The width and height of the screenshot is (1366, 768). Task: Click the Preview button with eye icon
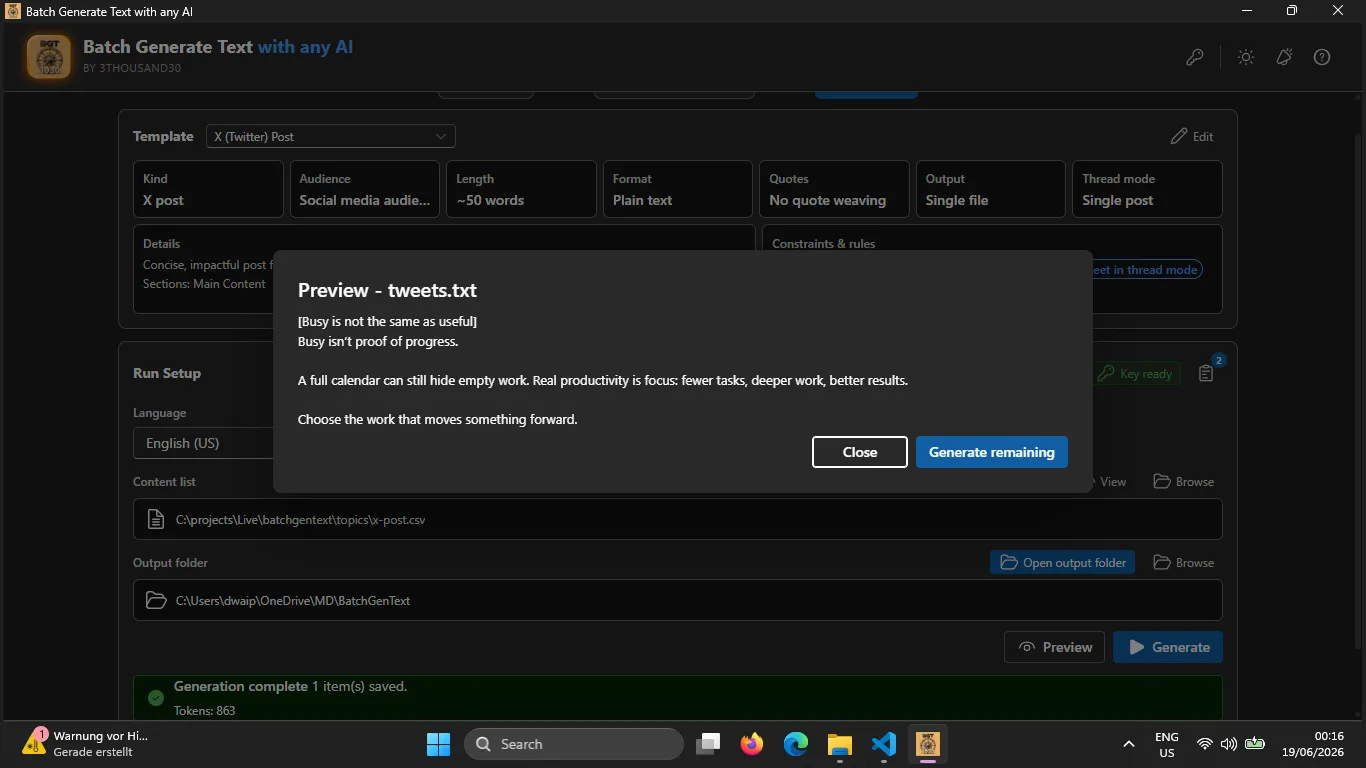tap(1055, 647)
